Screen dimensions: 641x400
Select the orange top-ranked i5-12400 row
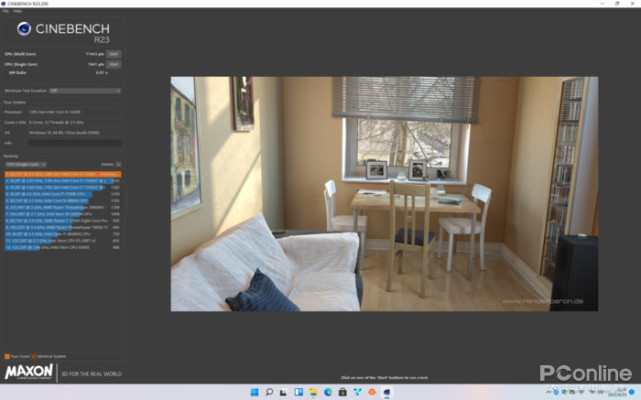pos(63,174)
